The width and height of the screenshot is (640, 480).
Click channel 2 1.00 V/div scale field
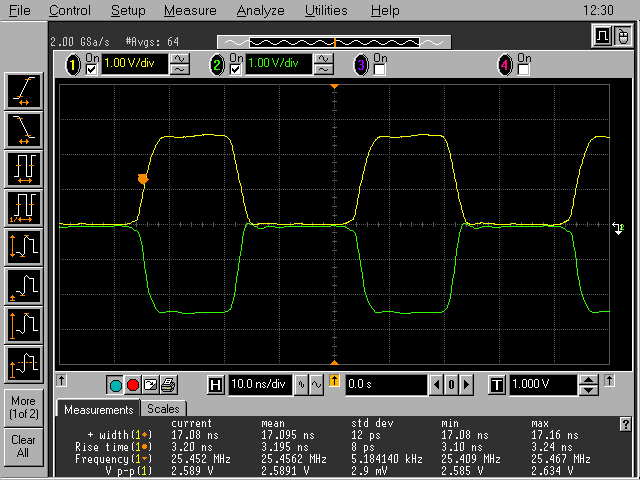(x=278, y=64)
